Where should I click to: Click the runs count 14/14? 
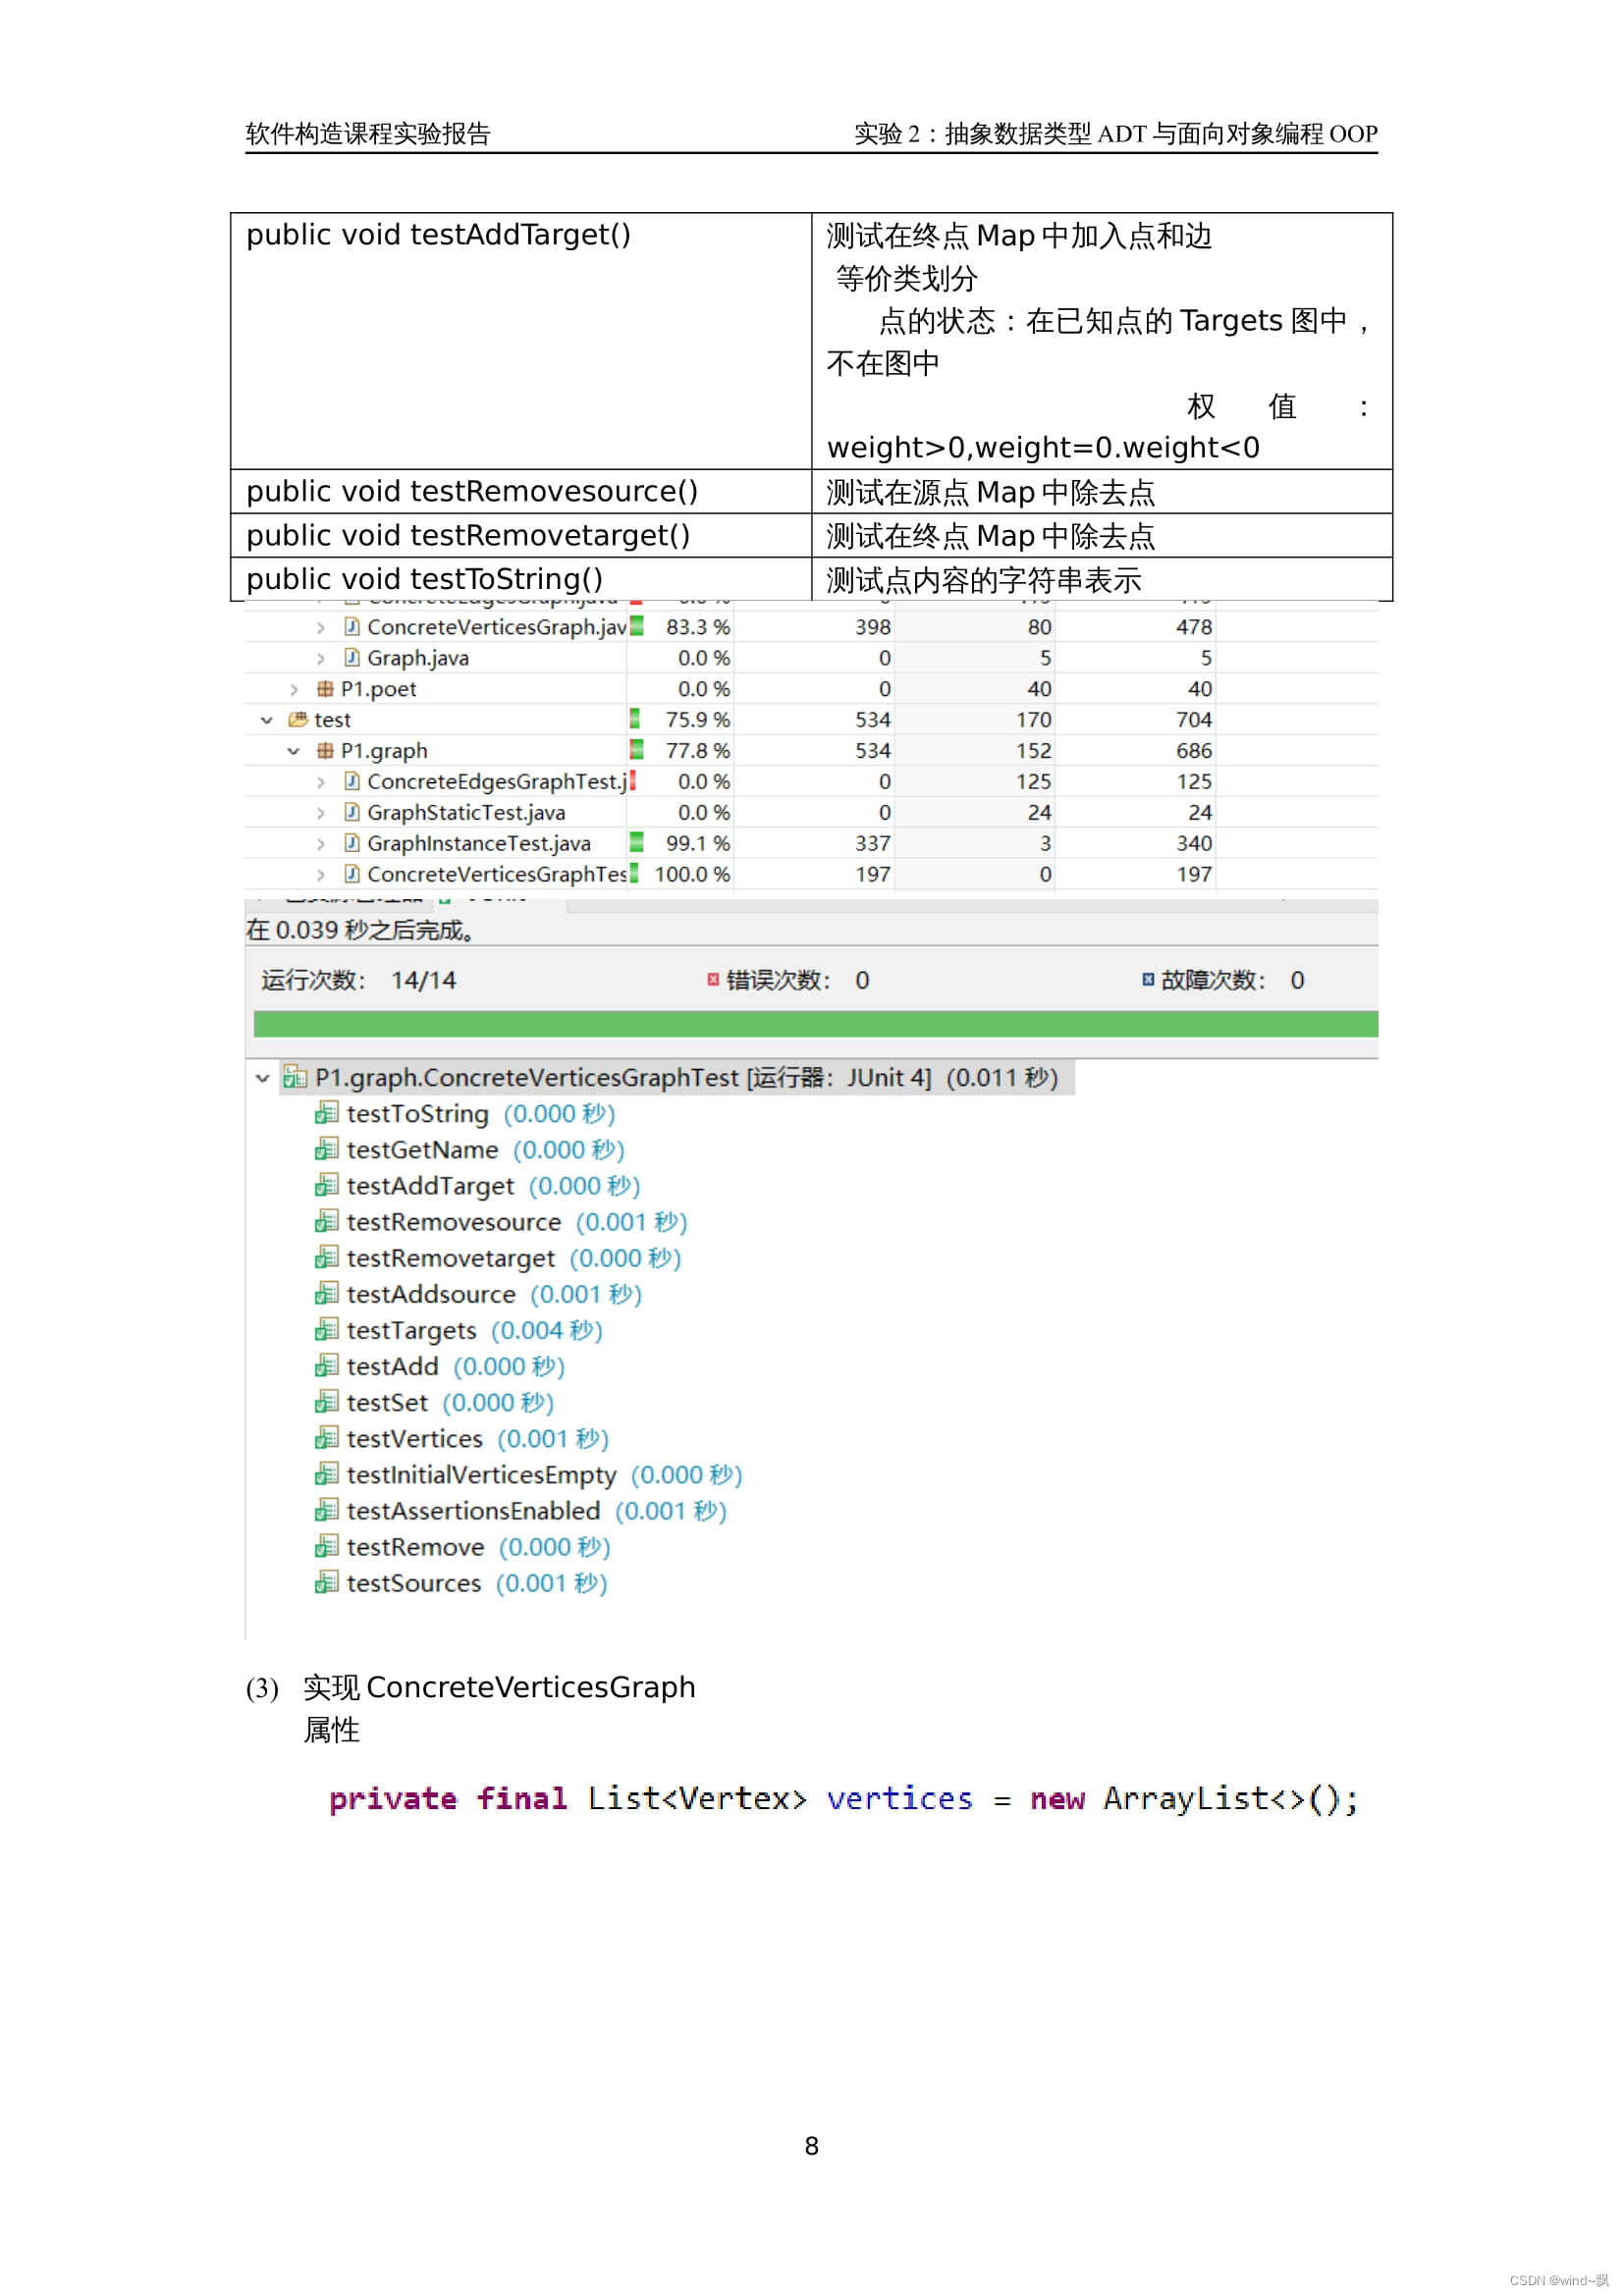tap(424, 981)
